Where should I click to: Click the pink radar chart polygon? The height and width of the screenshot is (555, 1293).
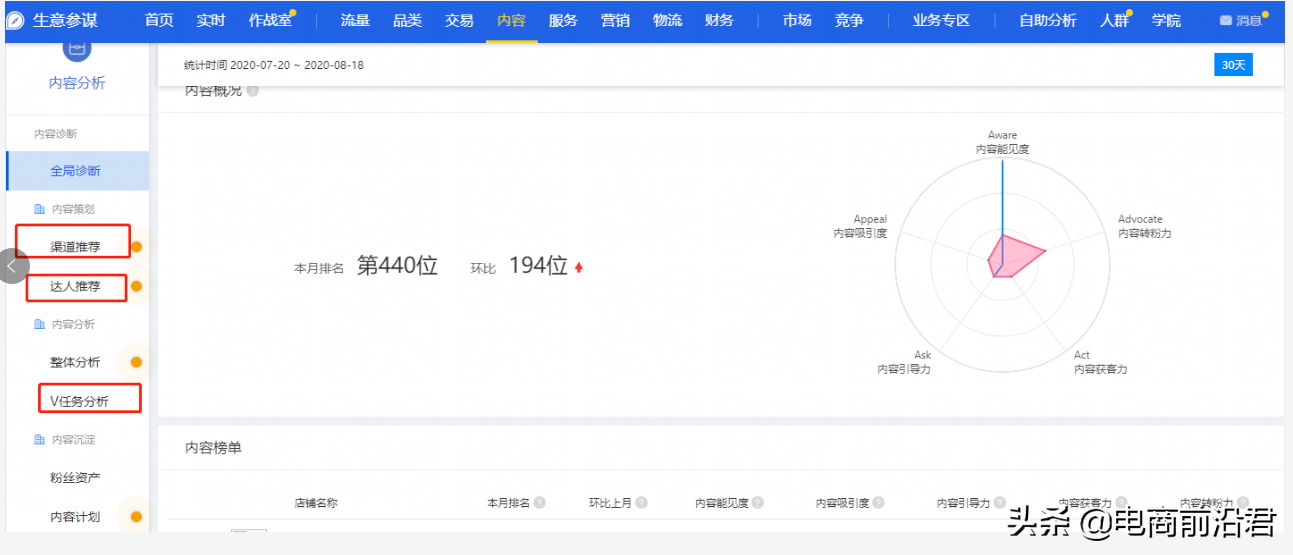coord(1012,256)
